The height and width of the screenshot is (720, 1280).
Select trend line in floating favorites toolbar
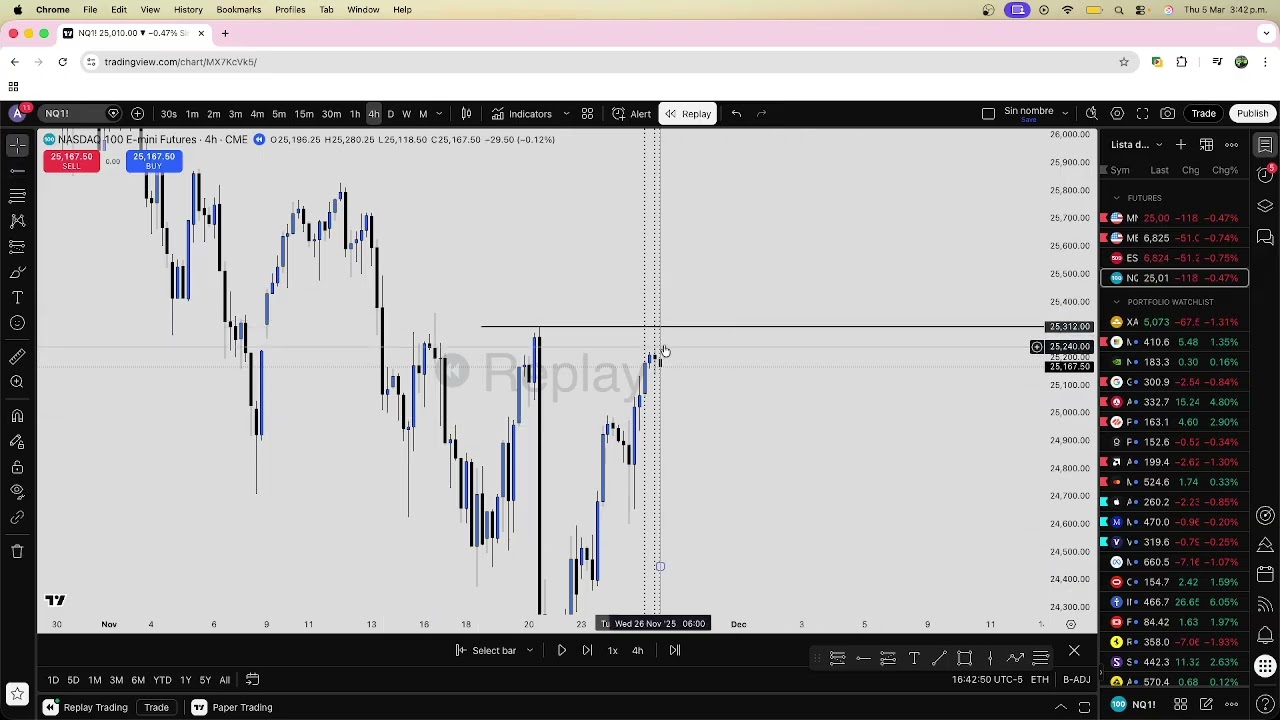pos(939,658)
